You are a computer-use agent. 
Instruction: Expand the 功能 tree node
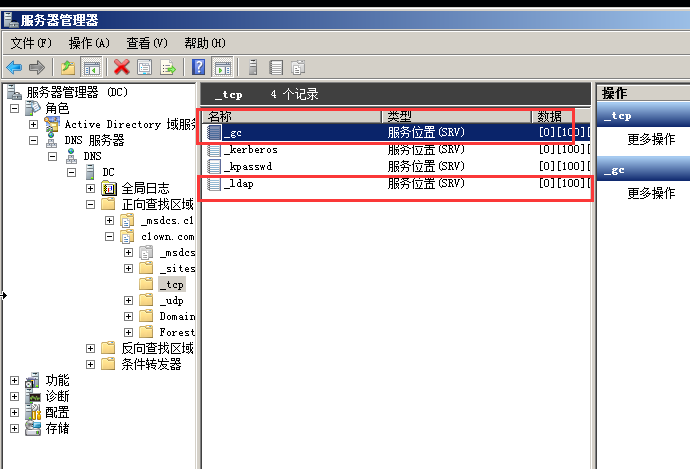pos(14,380)
